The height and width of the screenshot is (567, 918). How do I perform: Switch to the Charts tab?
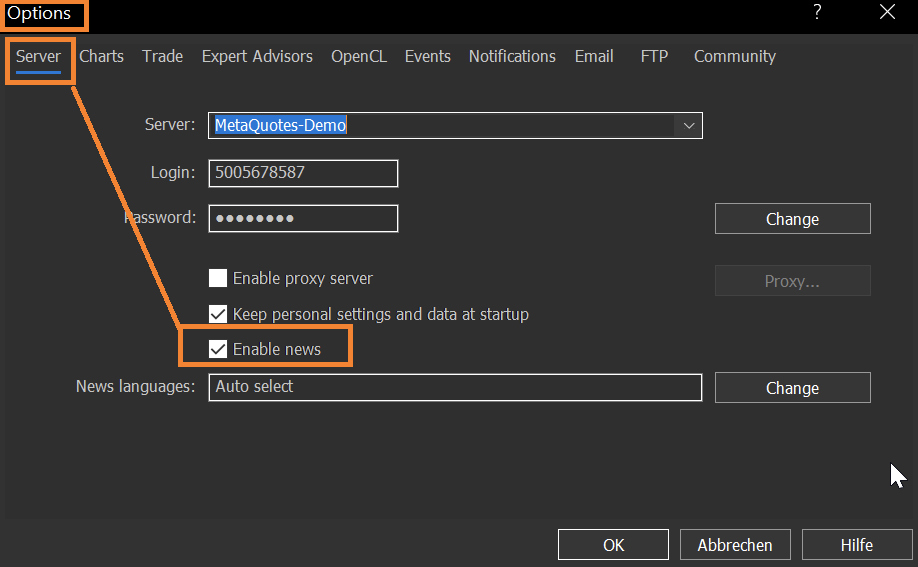tap(102, 56)
